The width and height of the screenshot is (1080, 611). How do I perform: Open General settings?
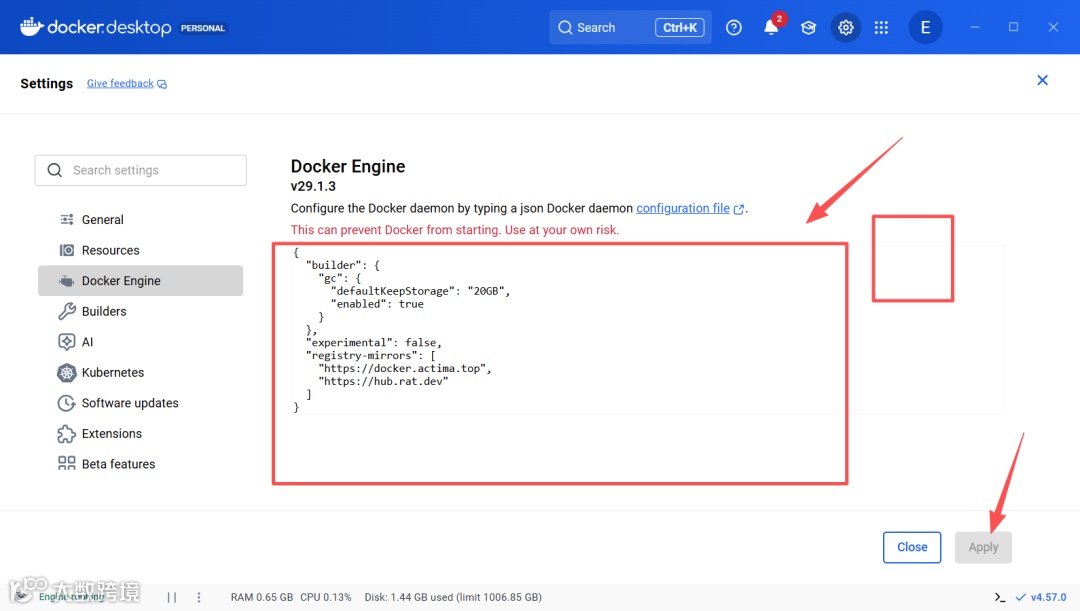(x=141, y=220)
